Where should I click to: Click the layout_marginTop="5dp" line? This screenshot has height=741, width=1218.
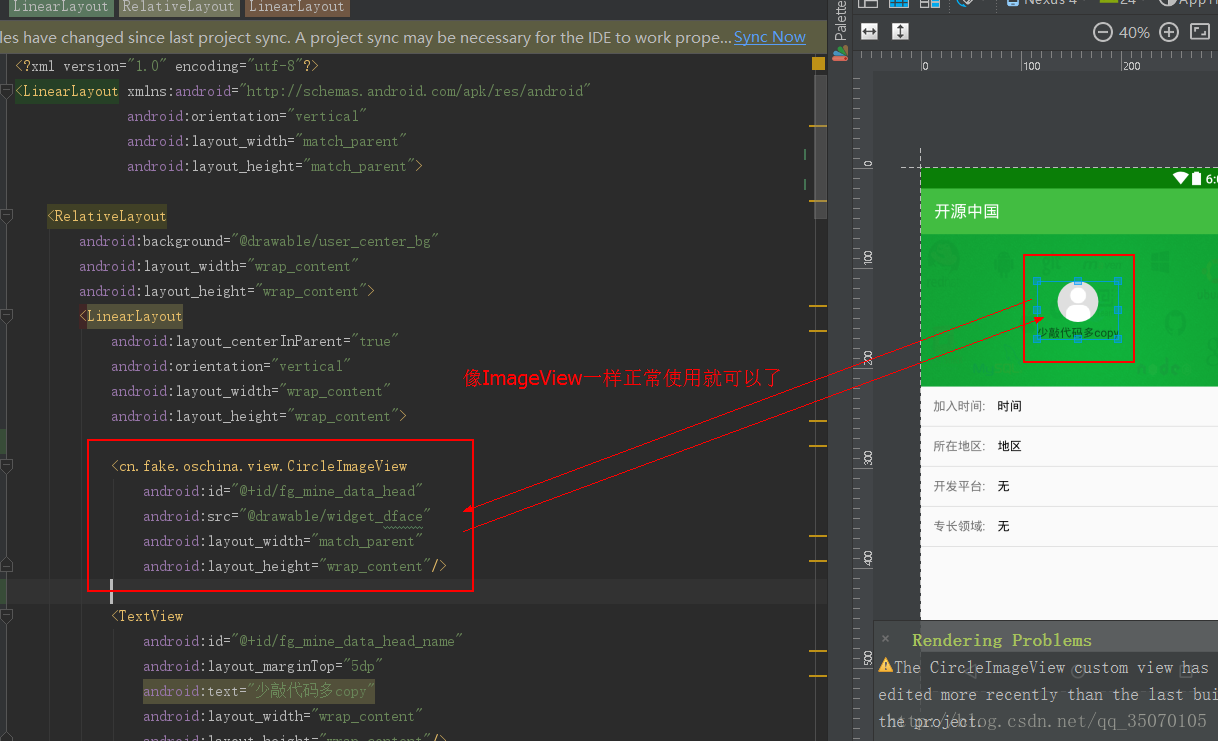click(263, 666)
